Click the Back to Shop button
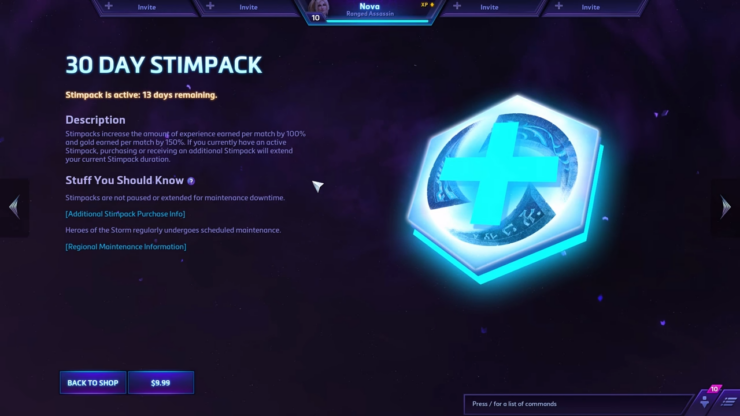This screenshot has width=740, height=416. click(x=93, y=382)
